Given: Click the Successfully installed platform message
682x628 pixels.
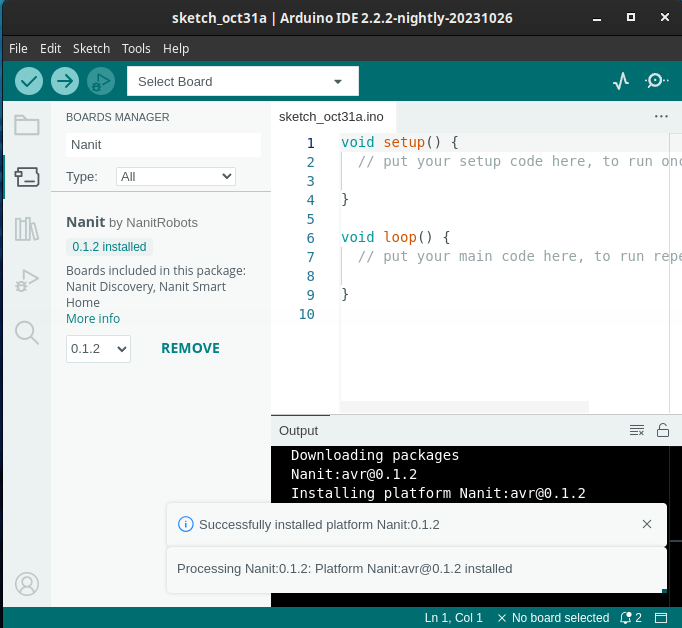Looking at the screenshot, I should (x=319, y=524).
